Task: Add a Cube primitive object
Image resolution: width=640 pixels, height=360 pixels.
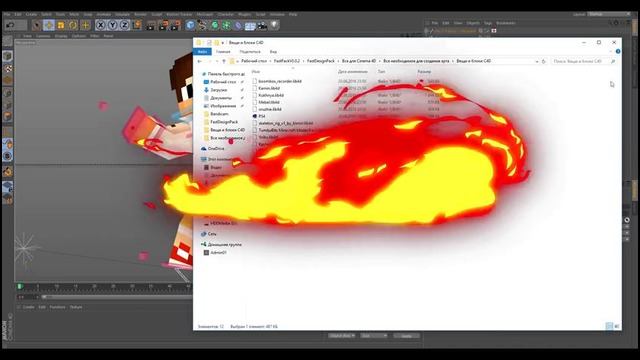Action: click(190, 25)
